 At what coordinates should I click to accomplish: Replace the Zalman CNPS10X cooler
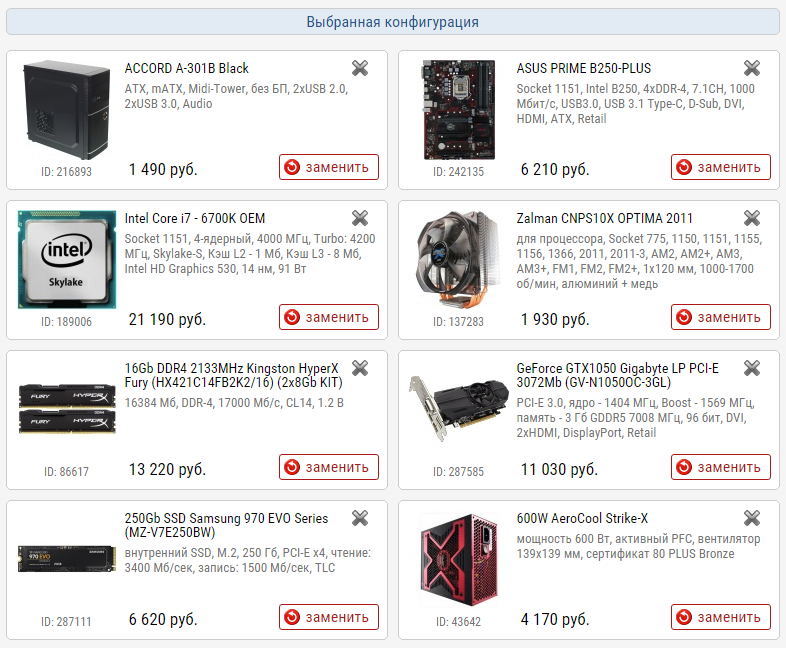721,317
